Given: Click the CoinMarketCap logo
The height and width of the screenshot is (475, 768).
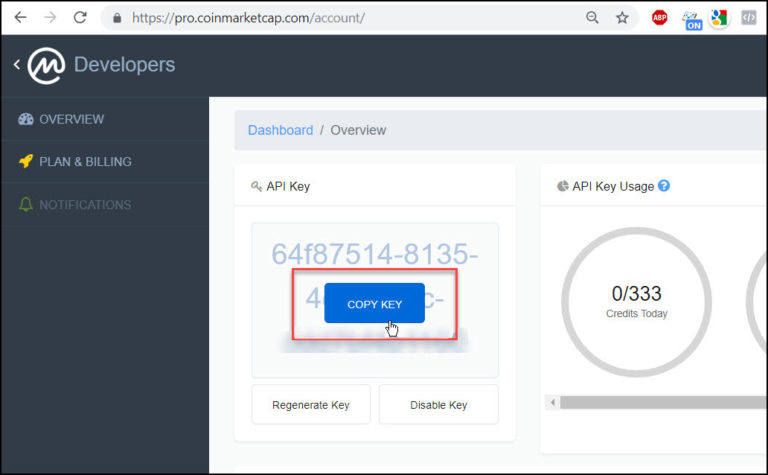Looking at the screenshot, I should (x=46, y=65).
